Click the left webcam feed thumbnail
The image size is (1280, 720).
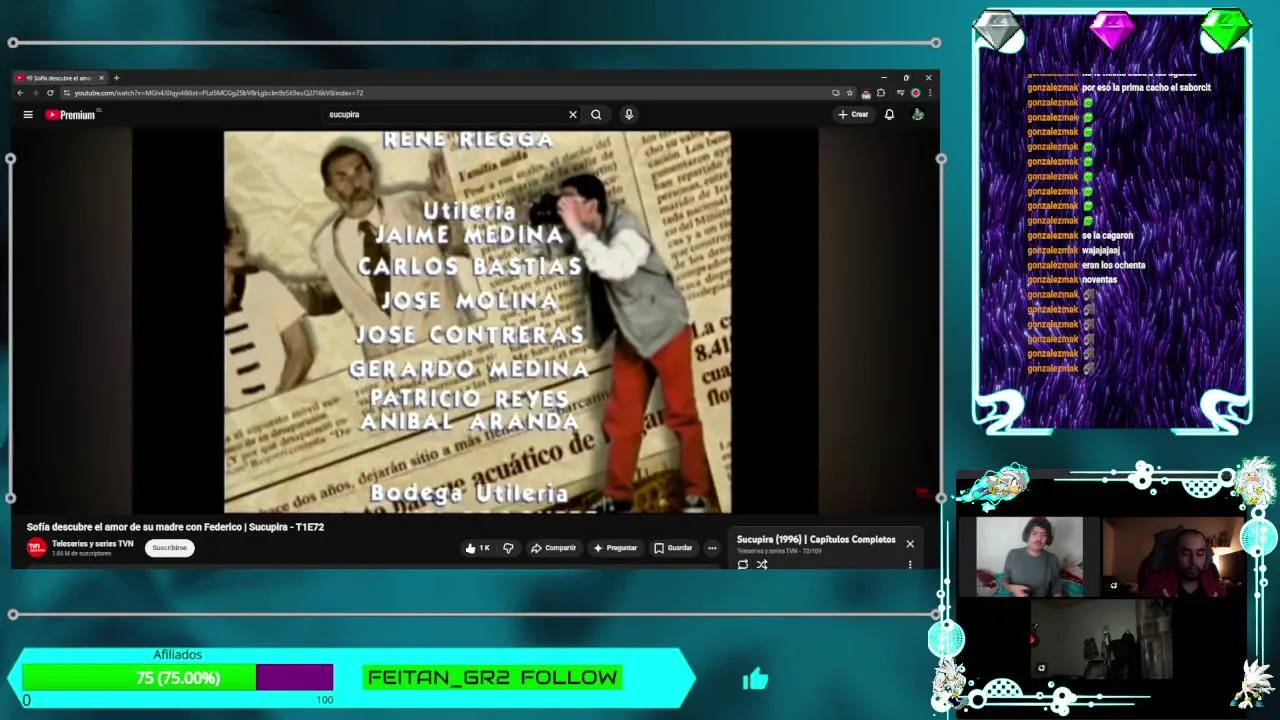tap(1029, 557)
